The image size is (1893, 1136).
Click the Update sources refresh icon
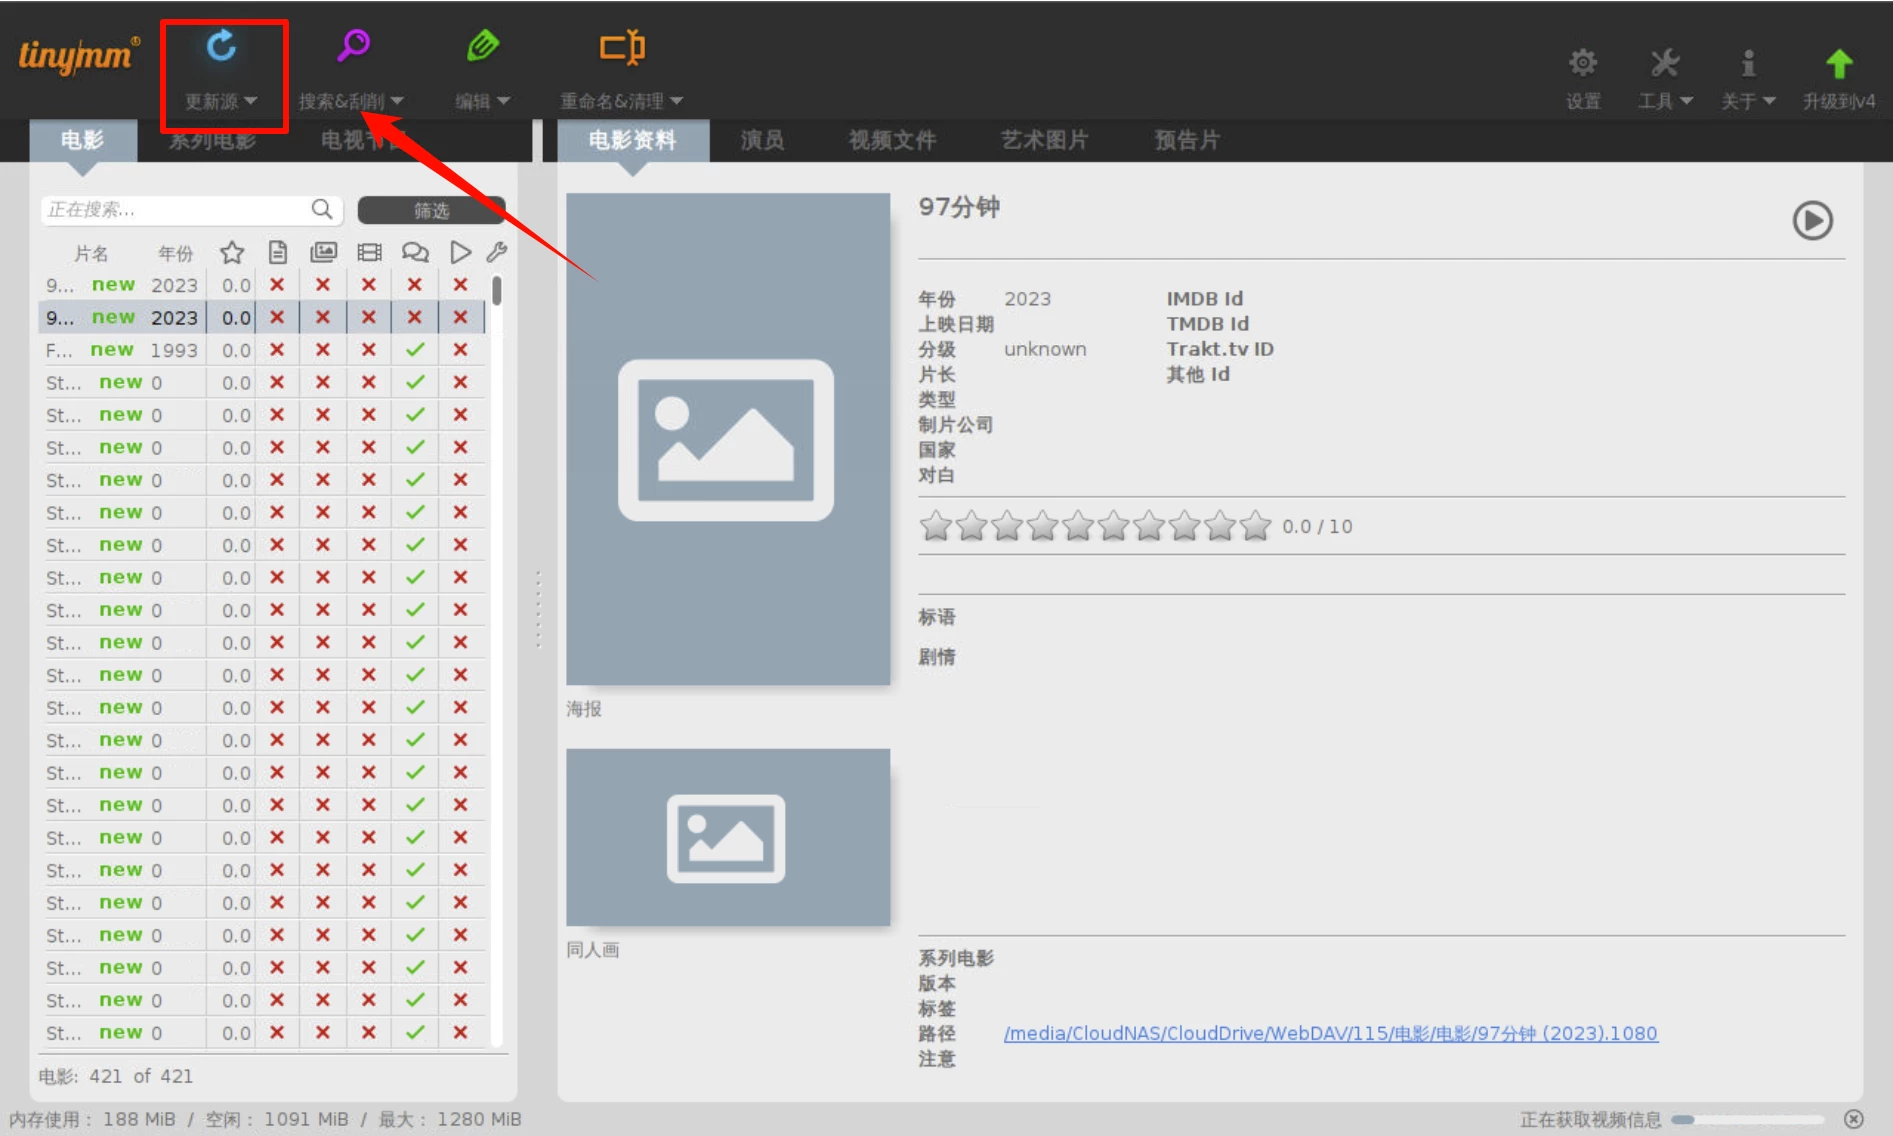pos(221,47)
